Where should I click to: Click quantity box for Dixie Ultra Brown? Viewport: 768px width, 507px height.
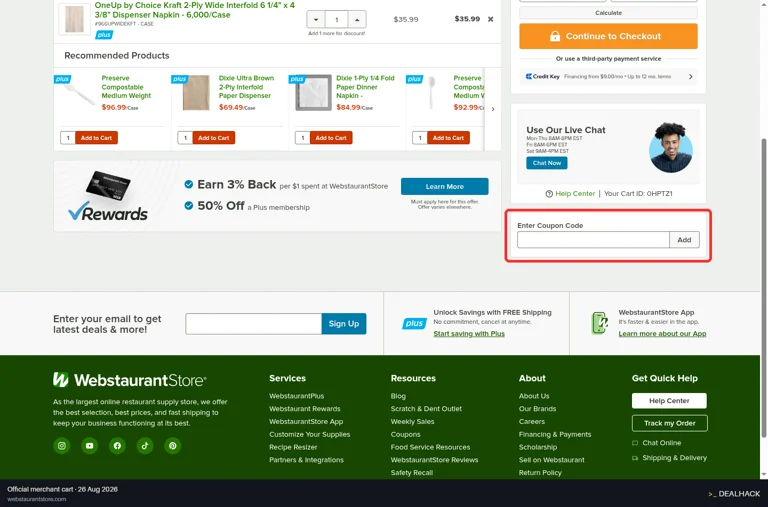coord(185,138)
